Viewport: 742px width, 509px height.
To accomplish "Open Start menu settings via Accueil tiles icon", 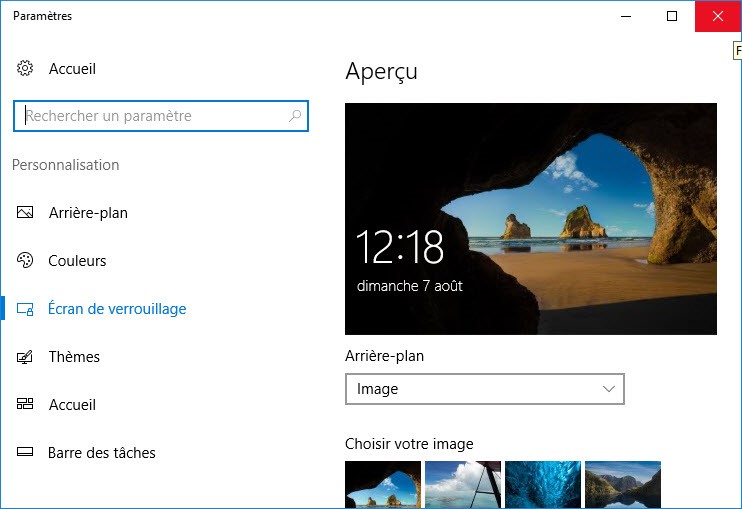I will point(25,405).
